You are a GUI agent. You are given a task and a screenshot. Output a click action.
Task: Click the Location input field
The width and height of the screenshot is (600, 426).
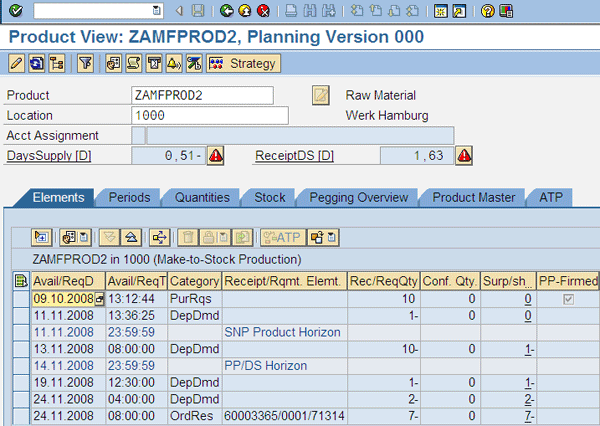pos(200,115)
